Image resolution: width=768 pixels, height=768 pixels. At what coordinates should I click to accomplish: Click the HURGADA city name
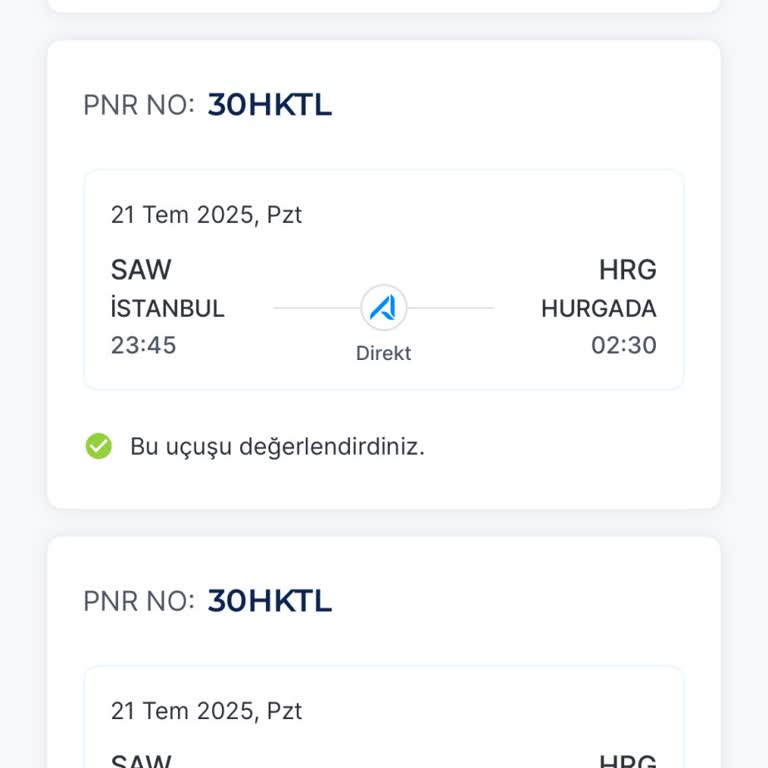598,308
